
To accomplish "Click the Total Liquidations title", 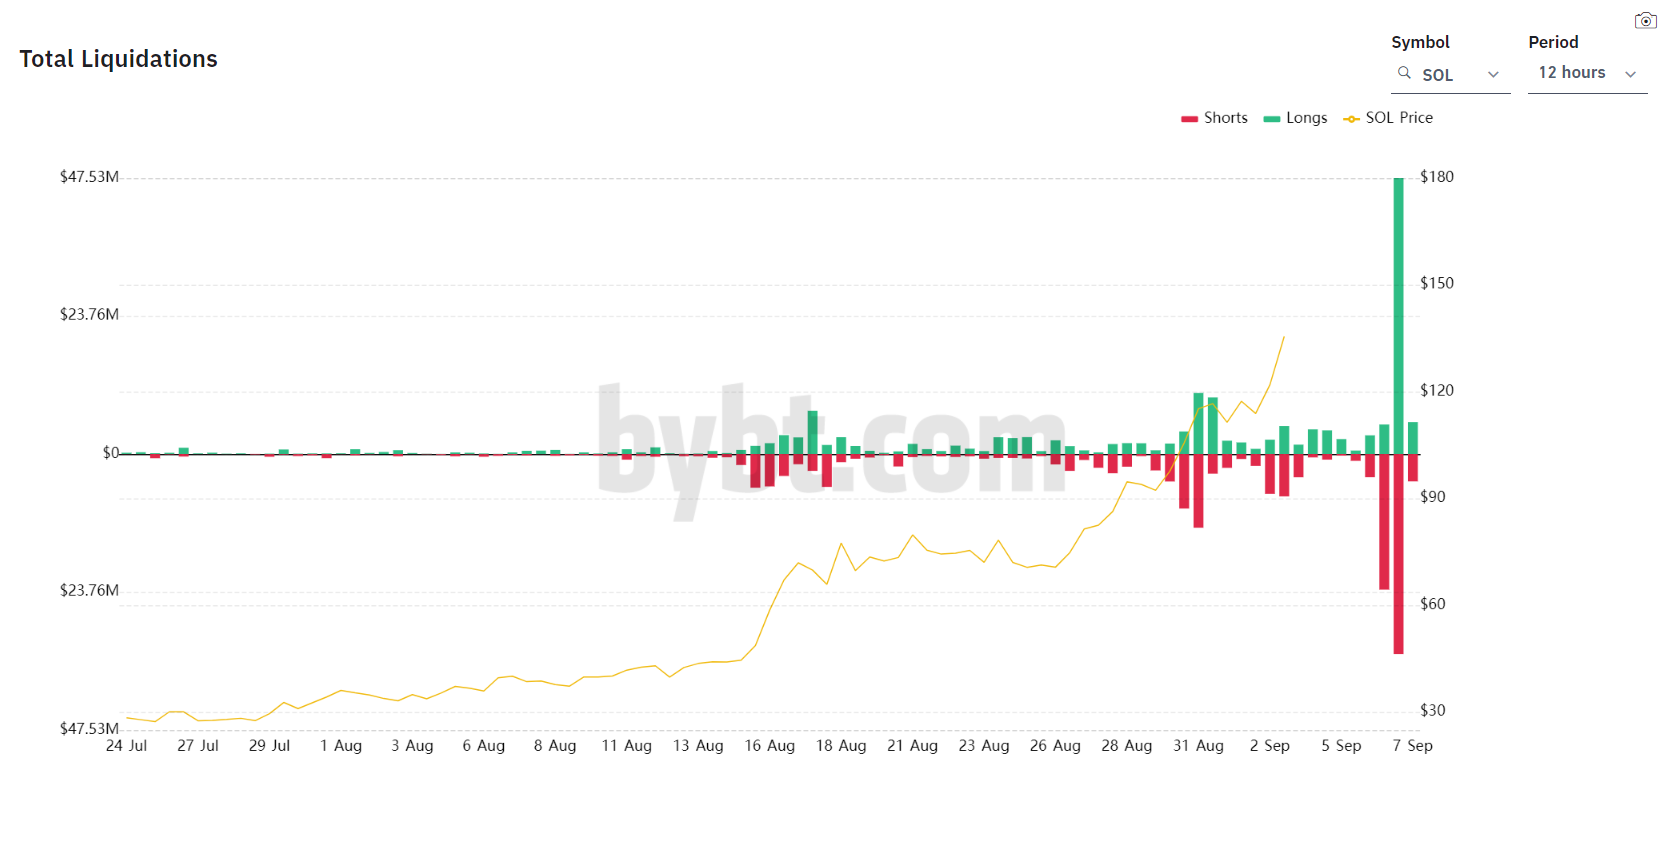I will (118, 59).
